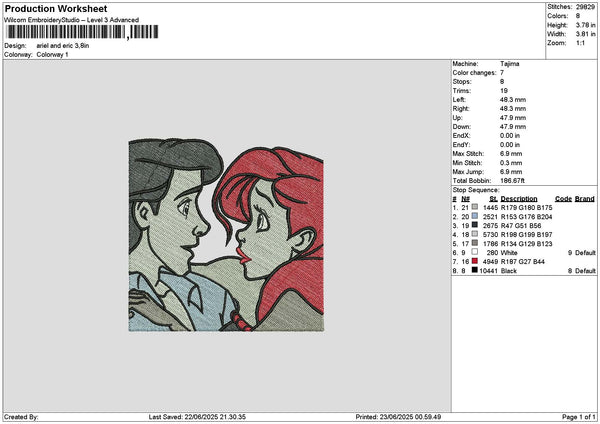Click the 'Production Worksheet' title
Viewport: 600px width, 424px height.
pyautogui.click(x=56, y=9)
